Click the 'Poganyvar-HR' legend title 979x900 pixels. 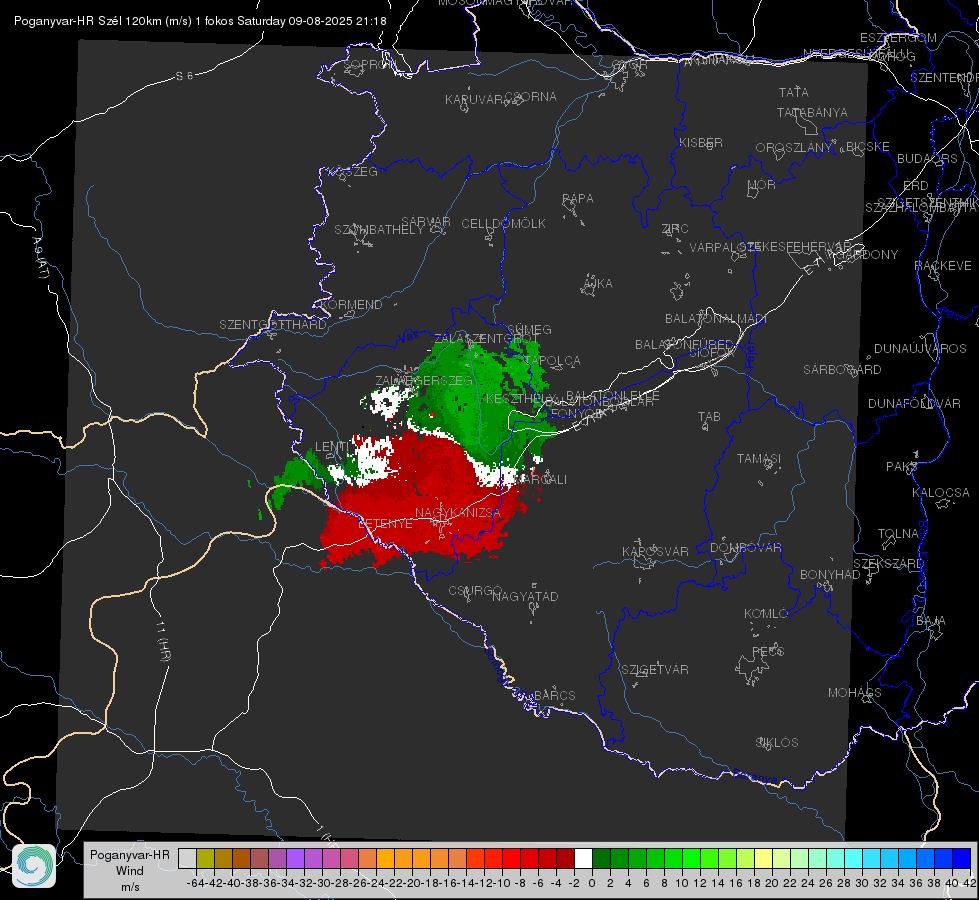point(130,855)
